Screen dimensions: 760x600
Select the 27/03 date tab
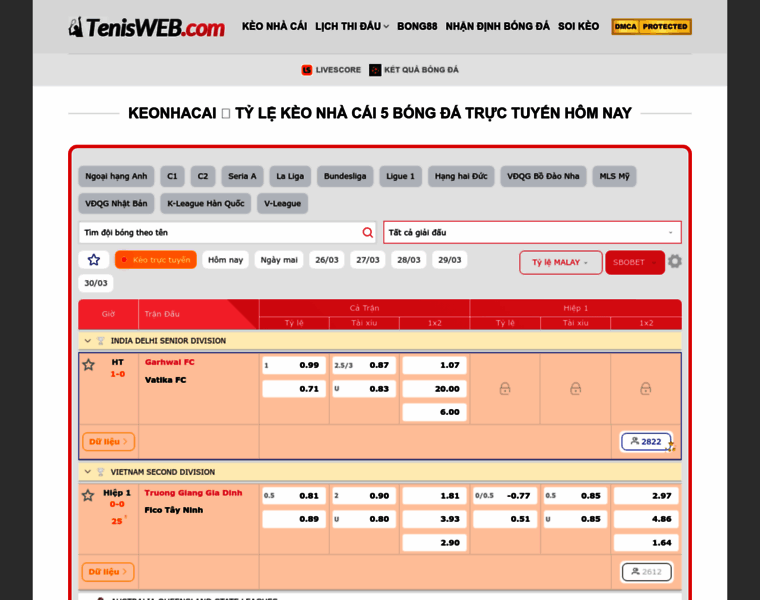coord(368,260)
